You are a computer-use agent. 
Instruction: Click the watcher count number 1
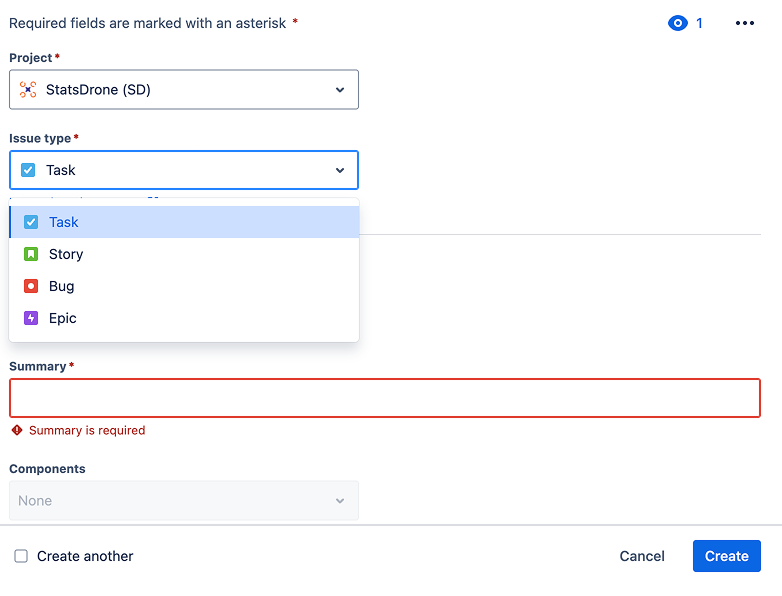pyautogui.click(x=699, y=23)
